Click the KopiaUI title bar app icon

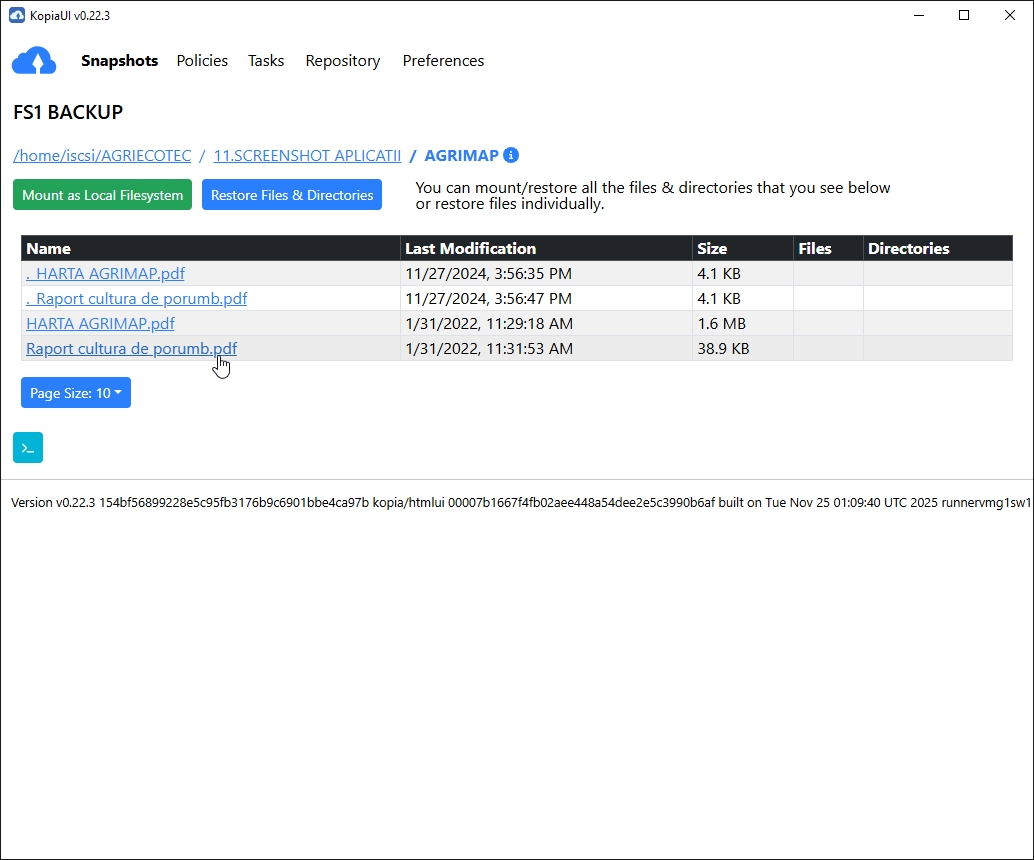click(x=16, y=15)
